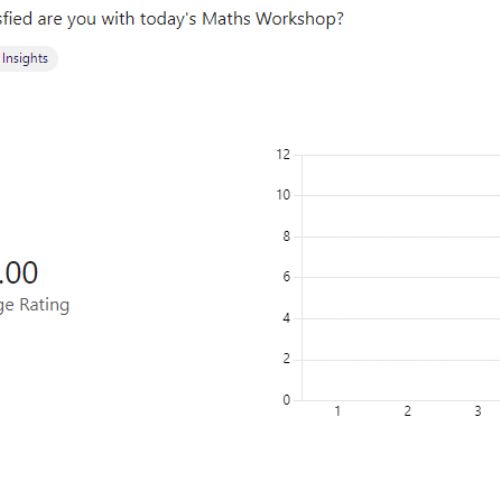Click y-axis label 8 on the chart
500x500 pixels.
pos(286,236)
